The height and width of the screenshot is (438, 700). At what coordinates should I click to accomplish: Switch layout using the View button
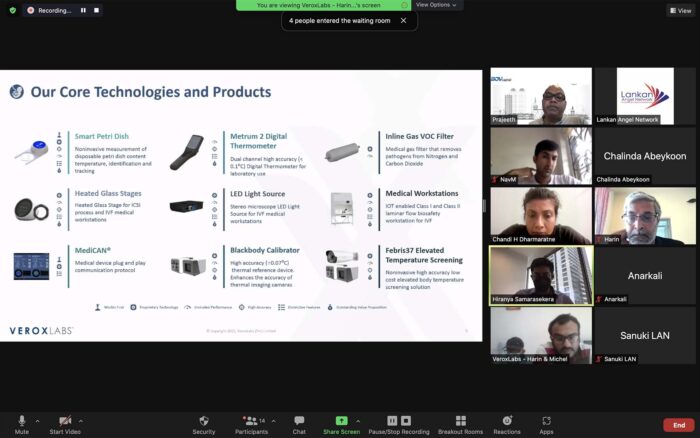(679, 10)
